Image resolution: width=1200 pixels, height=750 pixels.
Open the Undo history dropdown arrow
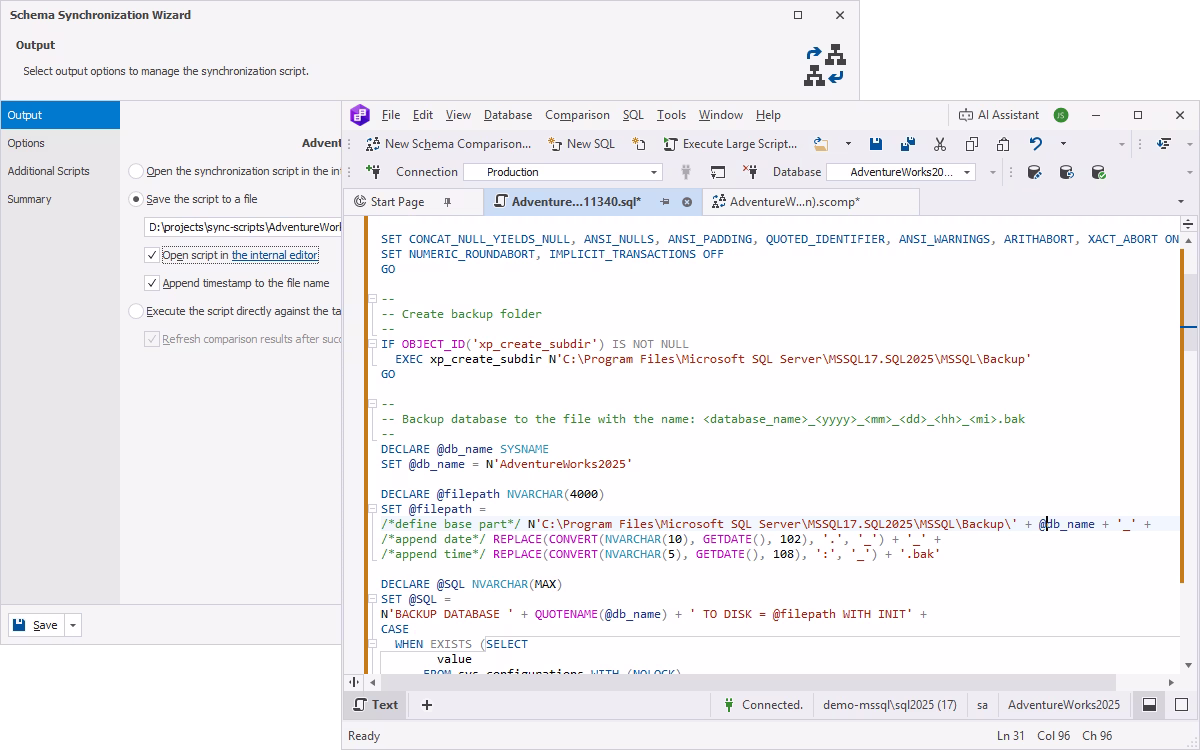[x=1063, y=144]
